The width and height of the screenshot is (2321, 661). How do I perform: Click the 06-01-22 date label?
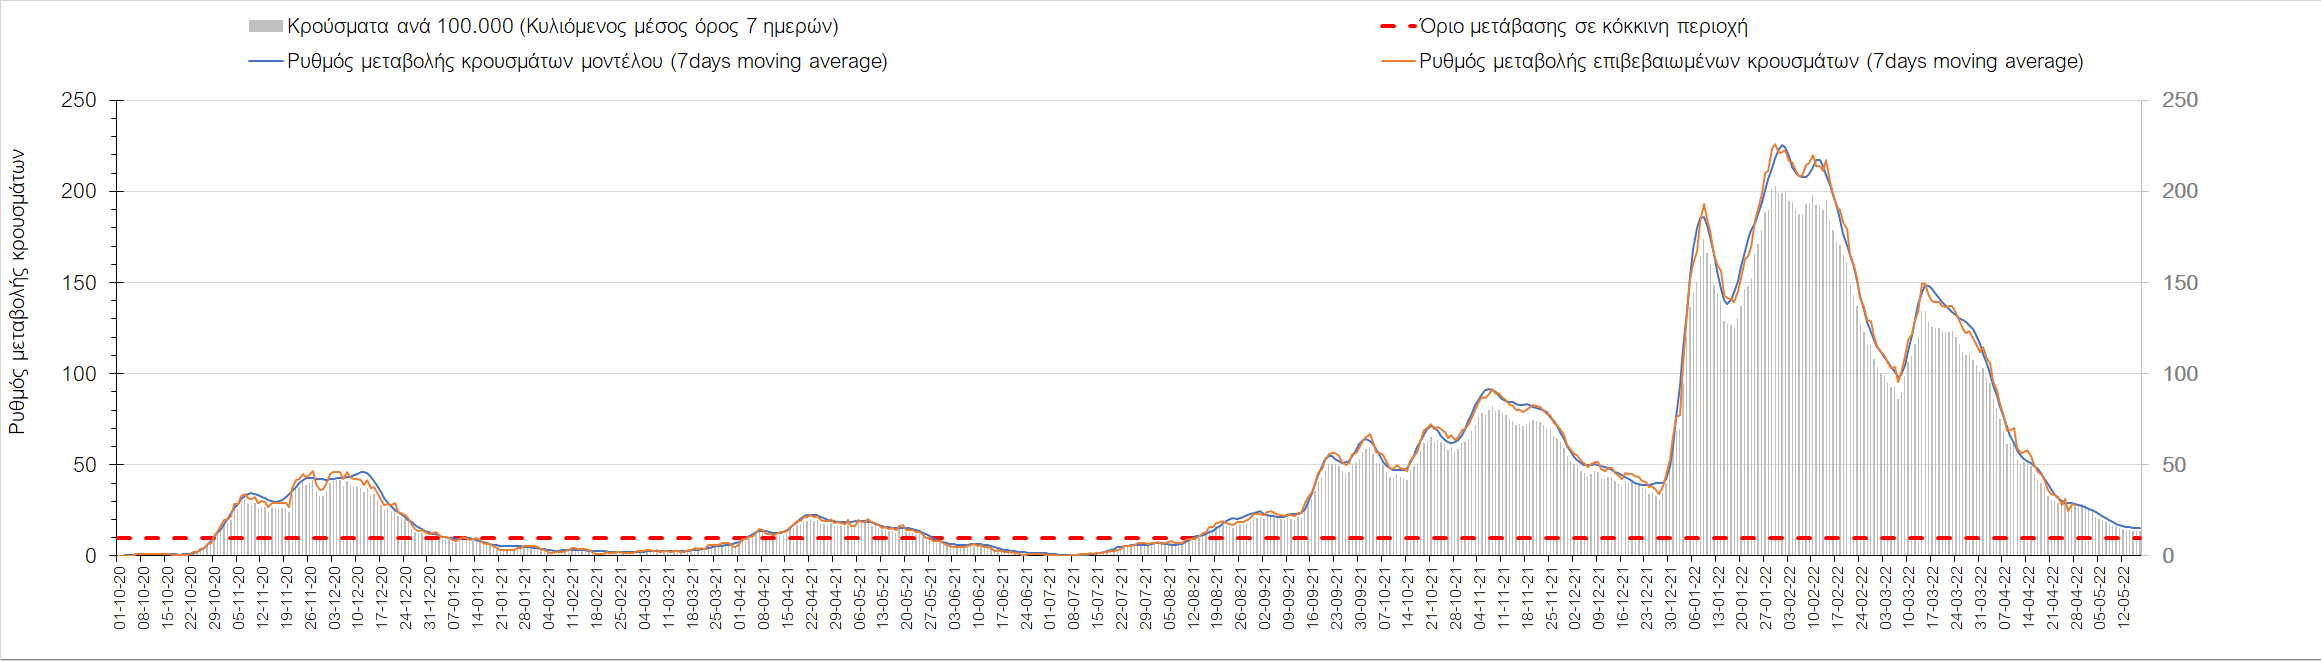coord(1695,598)
